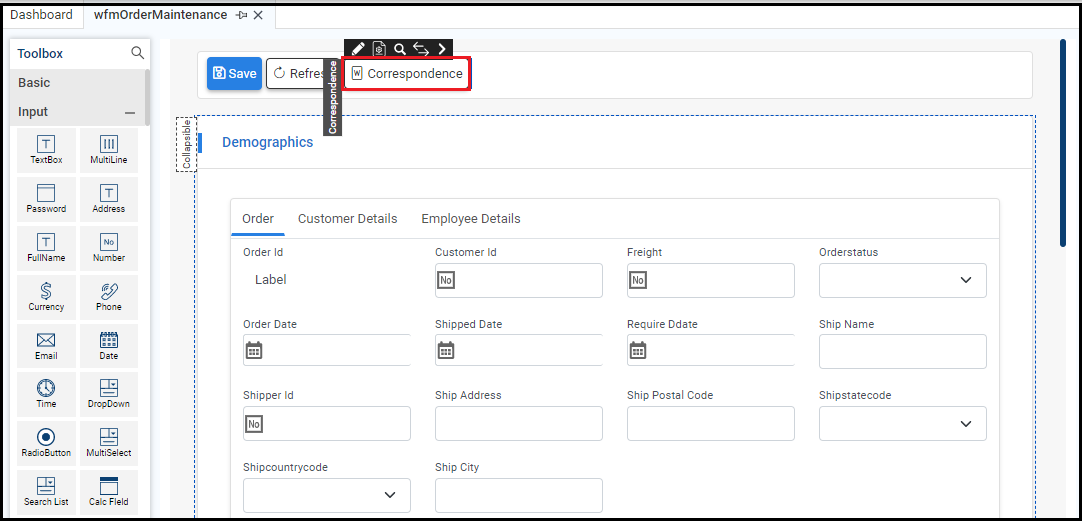The width and height of the screenshot is (1082, 521).
Task: Click the document settings icon in the black toolbar
Action: click(379, 49)
